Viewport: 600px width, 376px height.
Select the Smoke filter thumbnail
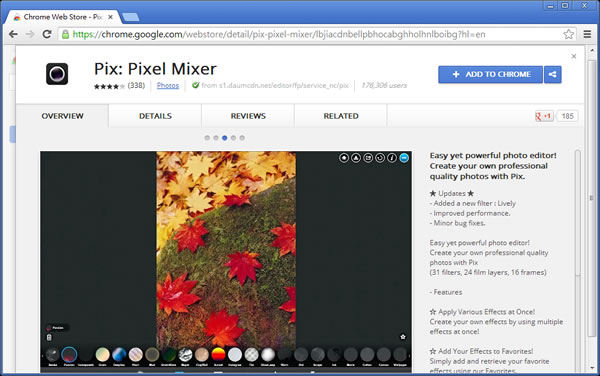[52, 355]
